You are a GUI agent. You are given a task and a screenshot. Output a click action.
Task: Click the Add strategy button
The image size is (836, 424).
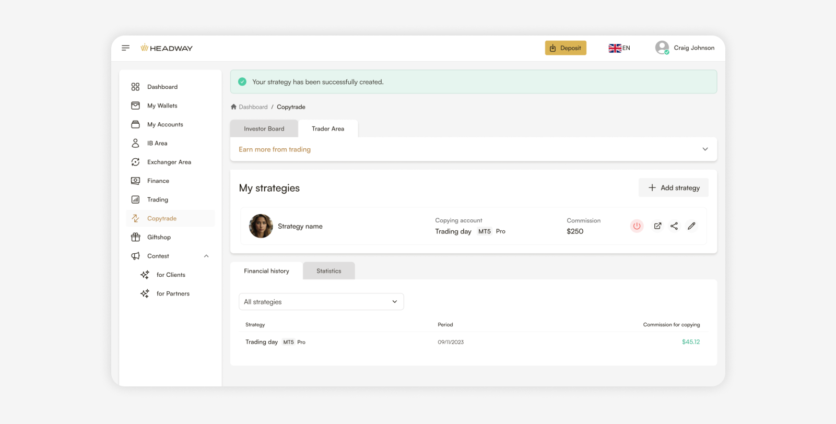coord(673,188)
